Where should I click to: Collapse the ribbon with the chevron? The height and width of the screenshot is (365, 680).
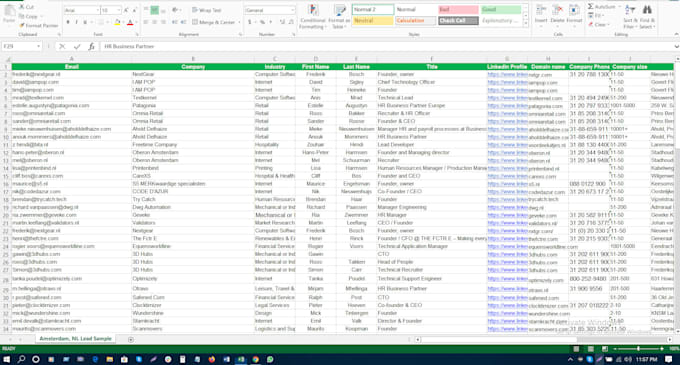676,34
